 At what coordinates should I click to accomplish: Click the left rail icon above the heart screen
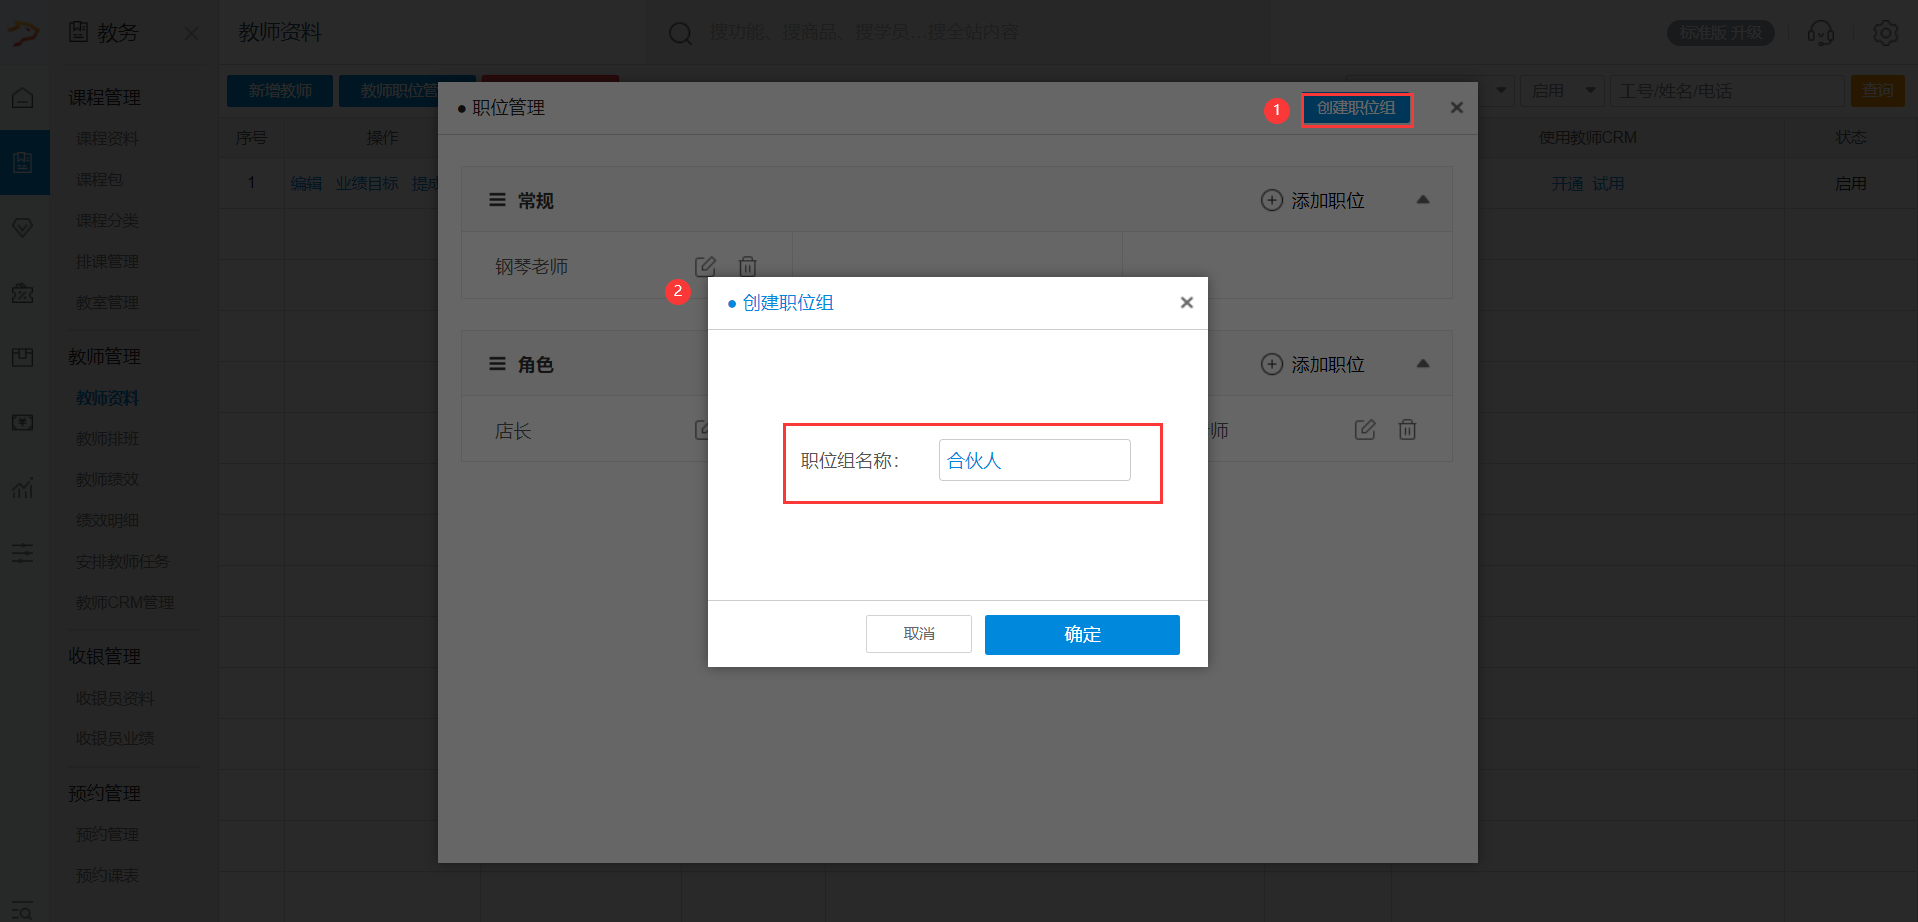pos(23,357)
